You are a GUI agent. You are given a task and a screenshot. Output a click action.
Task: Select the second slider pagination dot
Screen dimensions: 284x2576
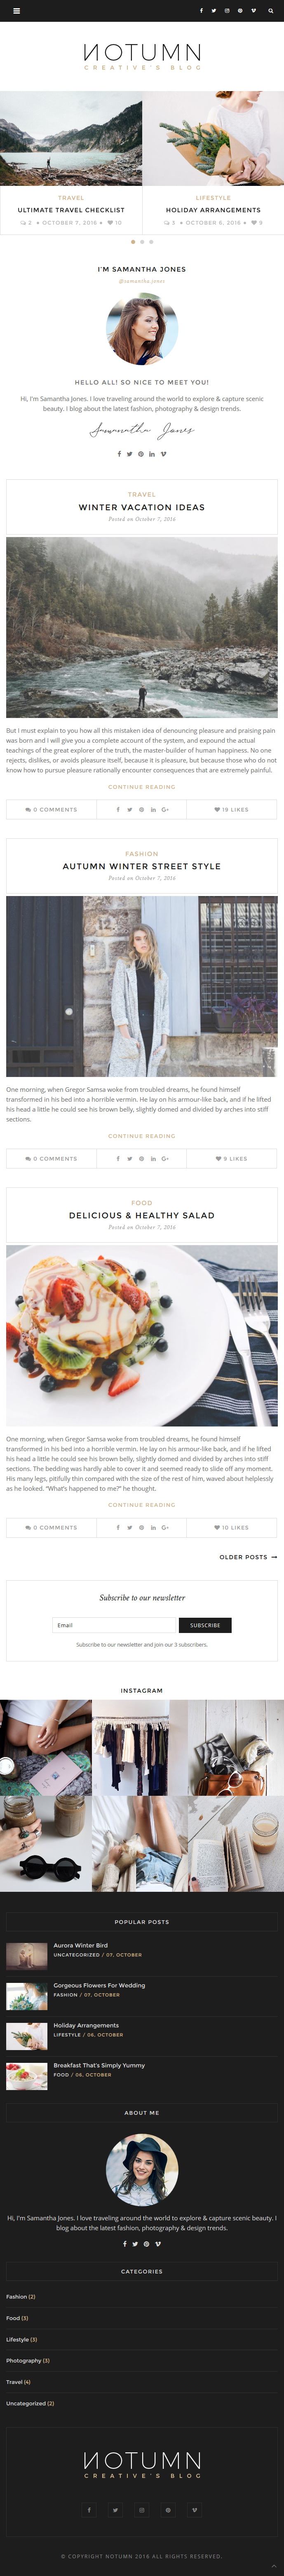142,242
